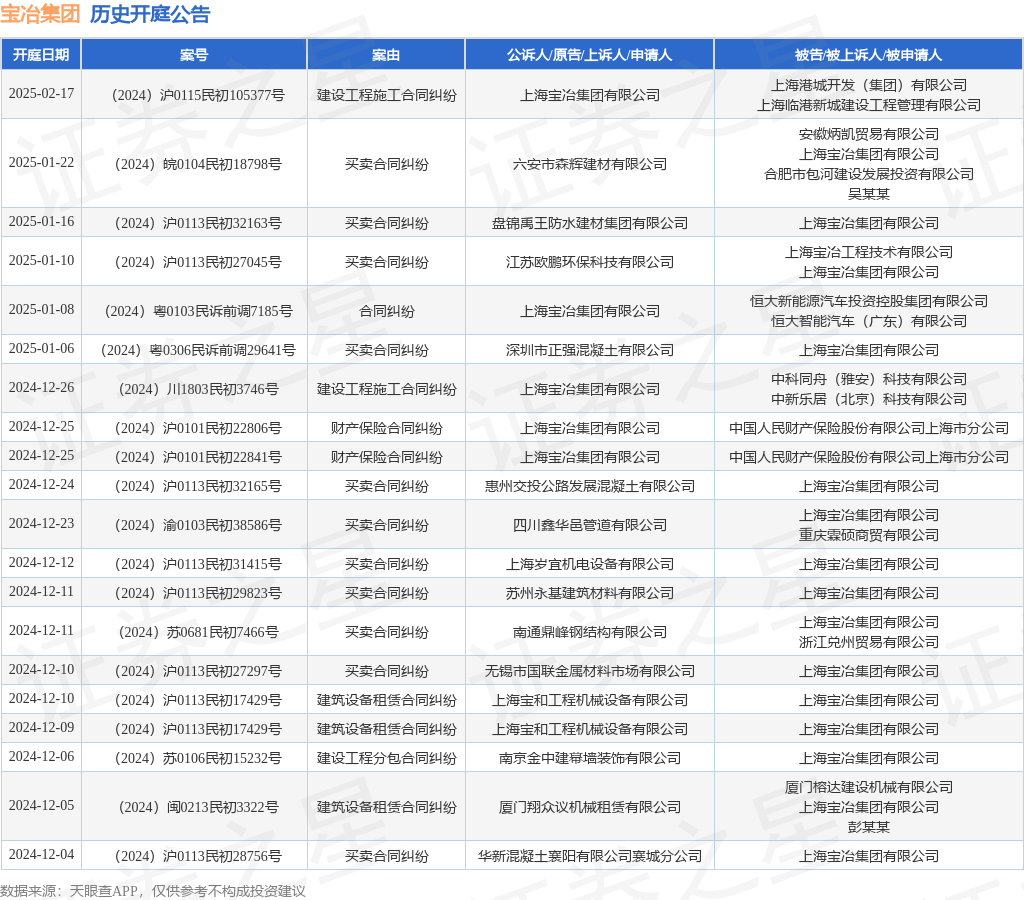Click plaintiff 华新混凝土襄阳有限公司襄城分公司
This screenshot has width=1024, height=900.
click(590, 856)
